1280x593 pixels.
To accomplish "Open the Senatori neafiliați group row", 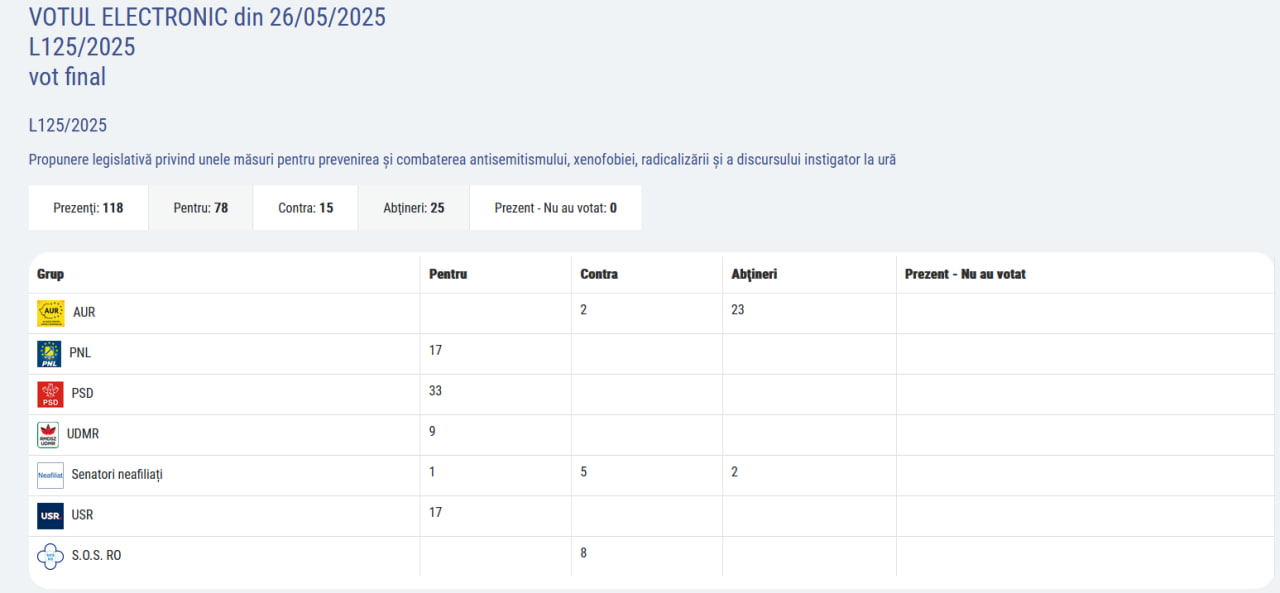I will pos(117,474).
